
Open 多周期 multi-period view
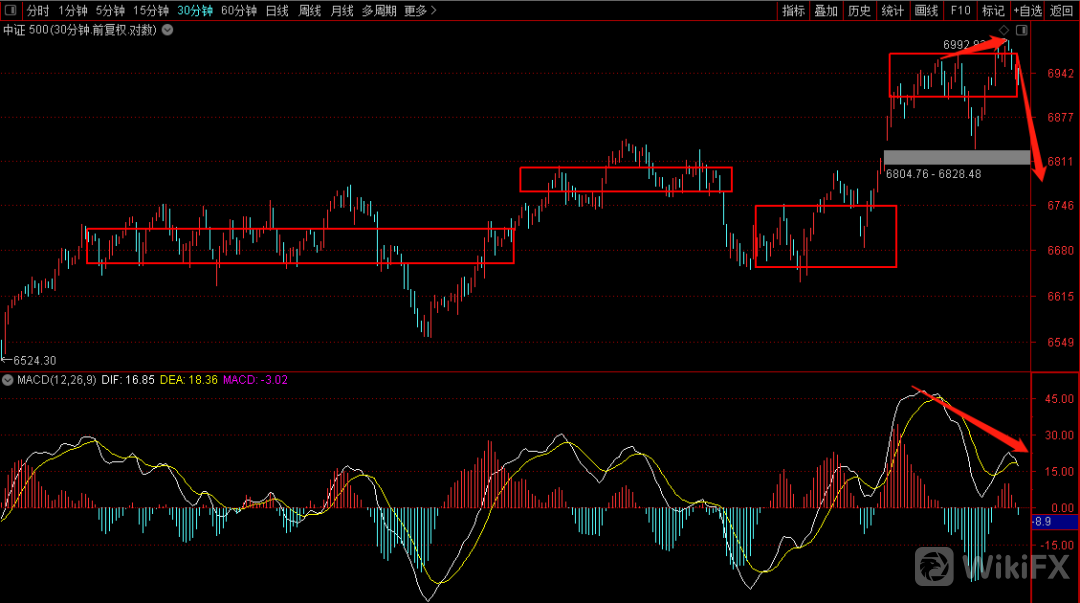pyautogui.click(x=379, y=11)
